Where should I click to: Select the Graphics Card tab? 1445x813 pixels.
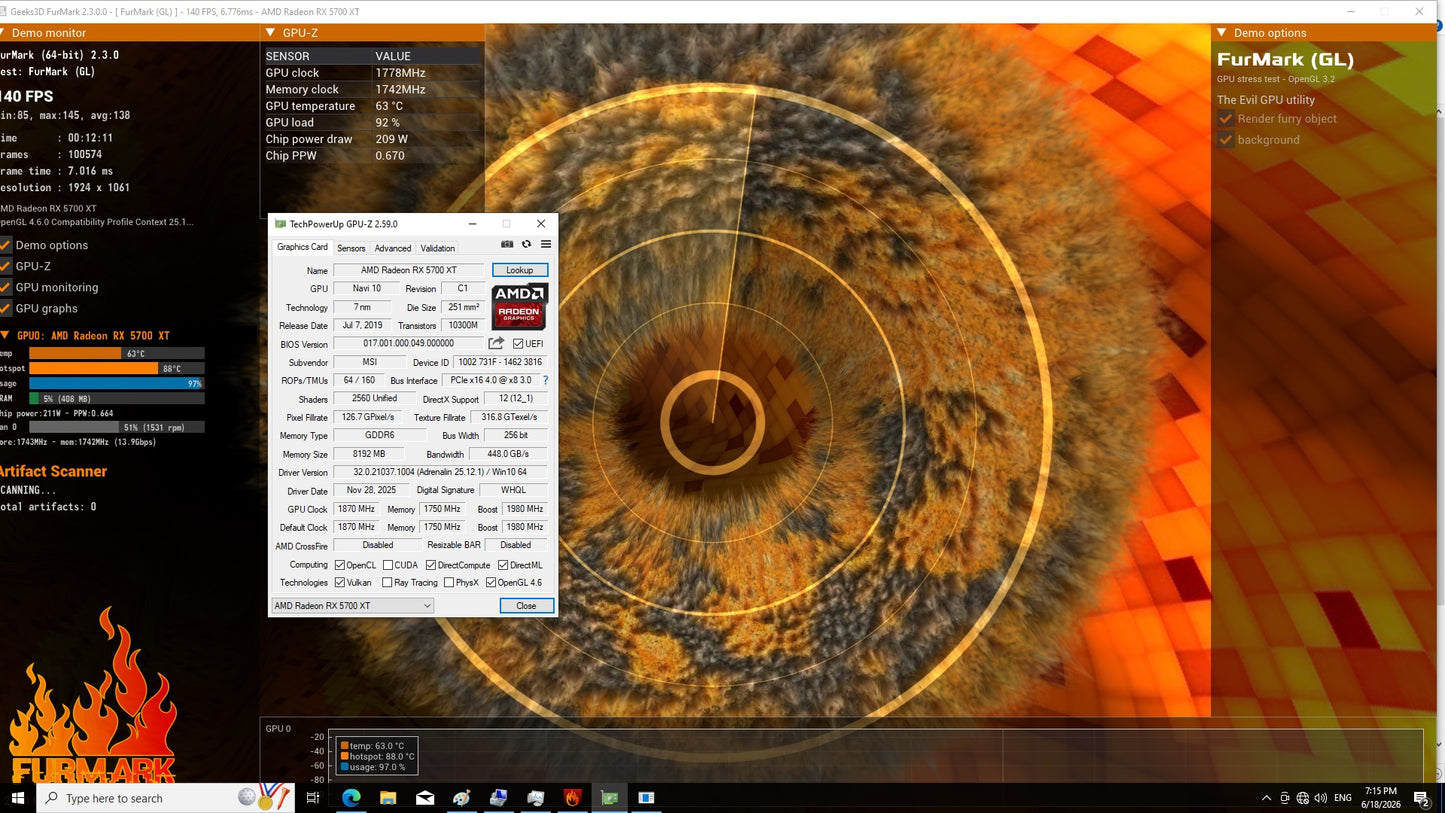pos(302,247)
